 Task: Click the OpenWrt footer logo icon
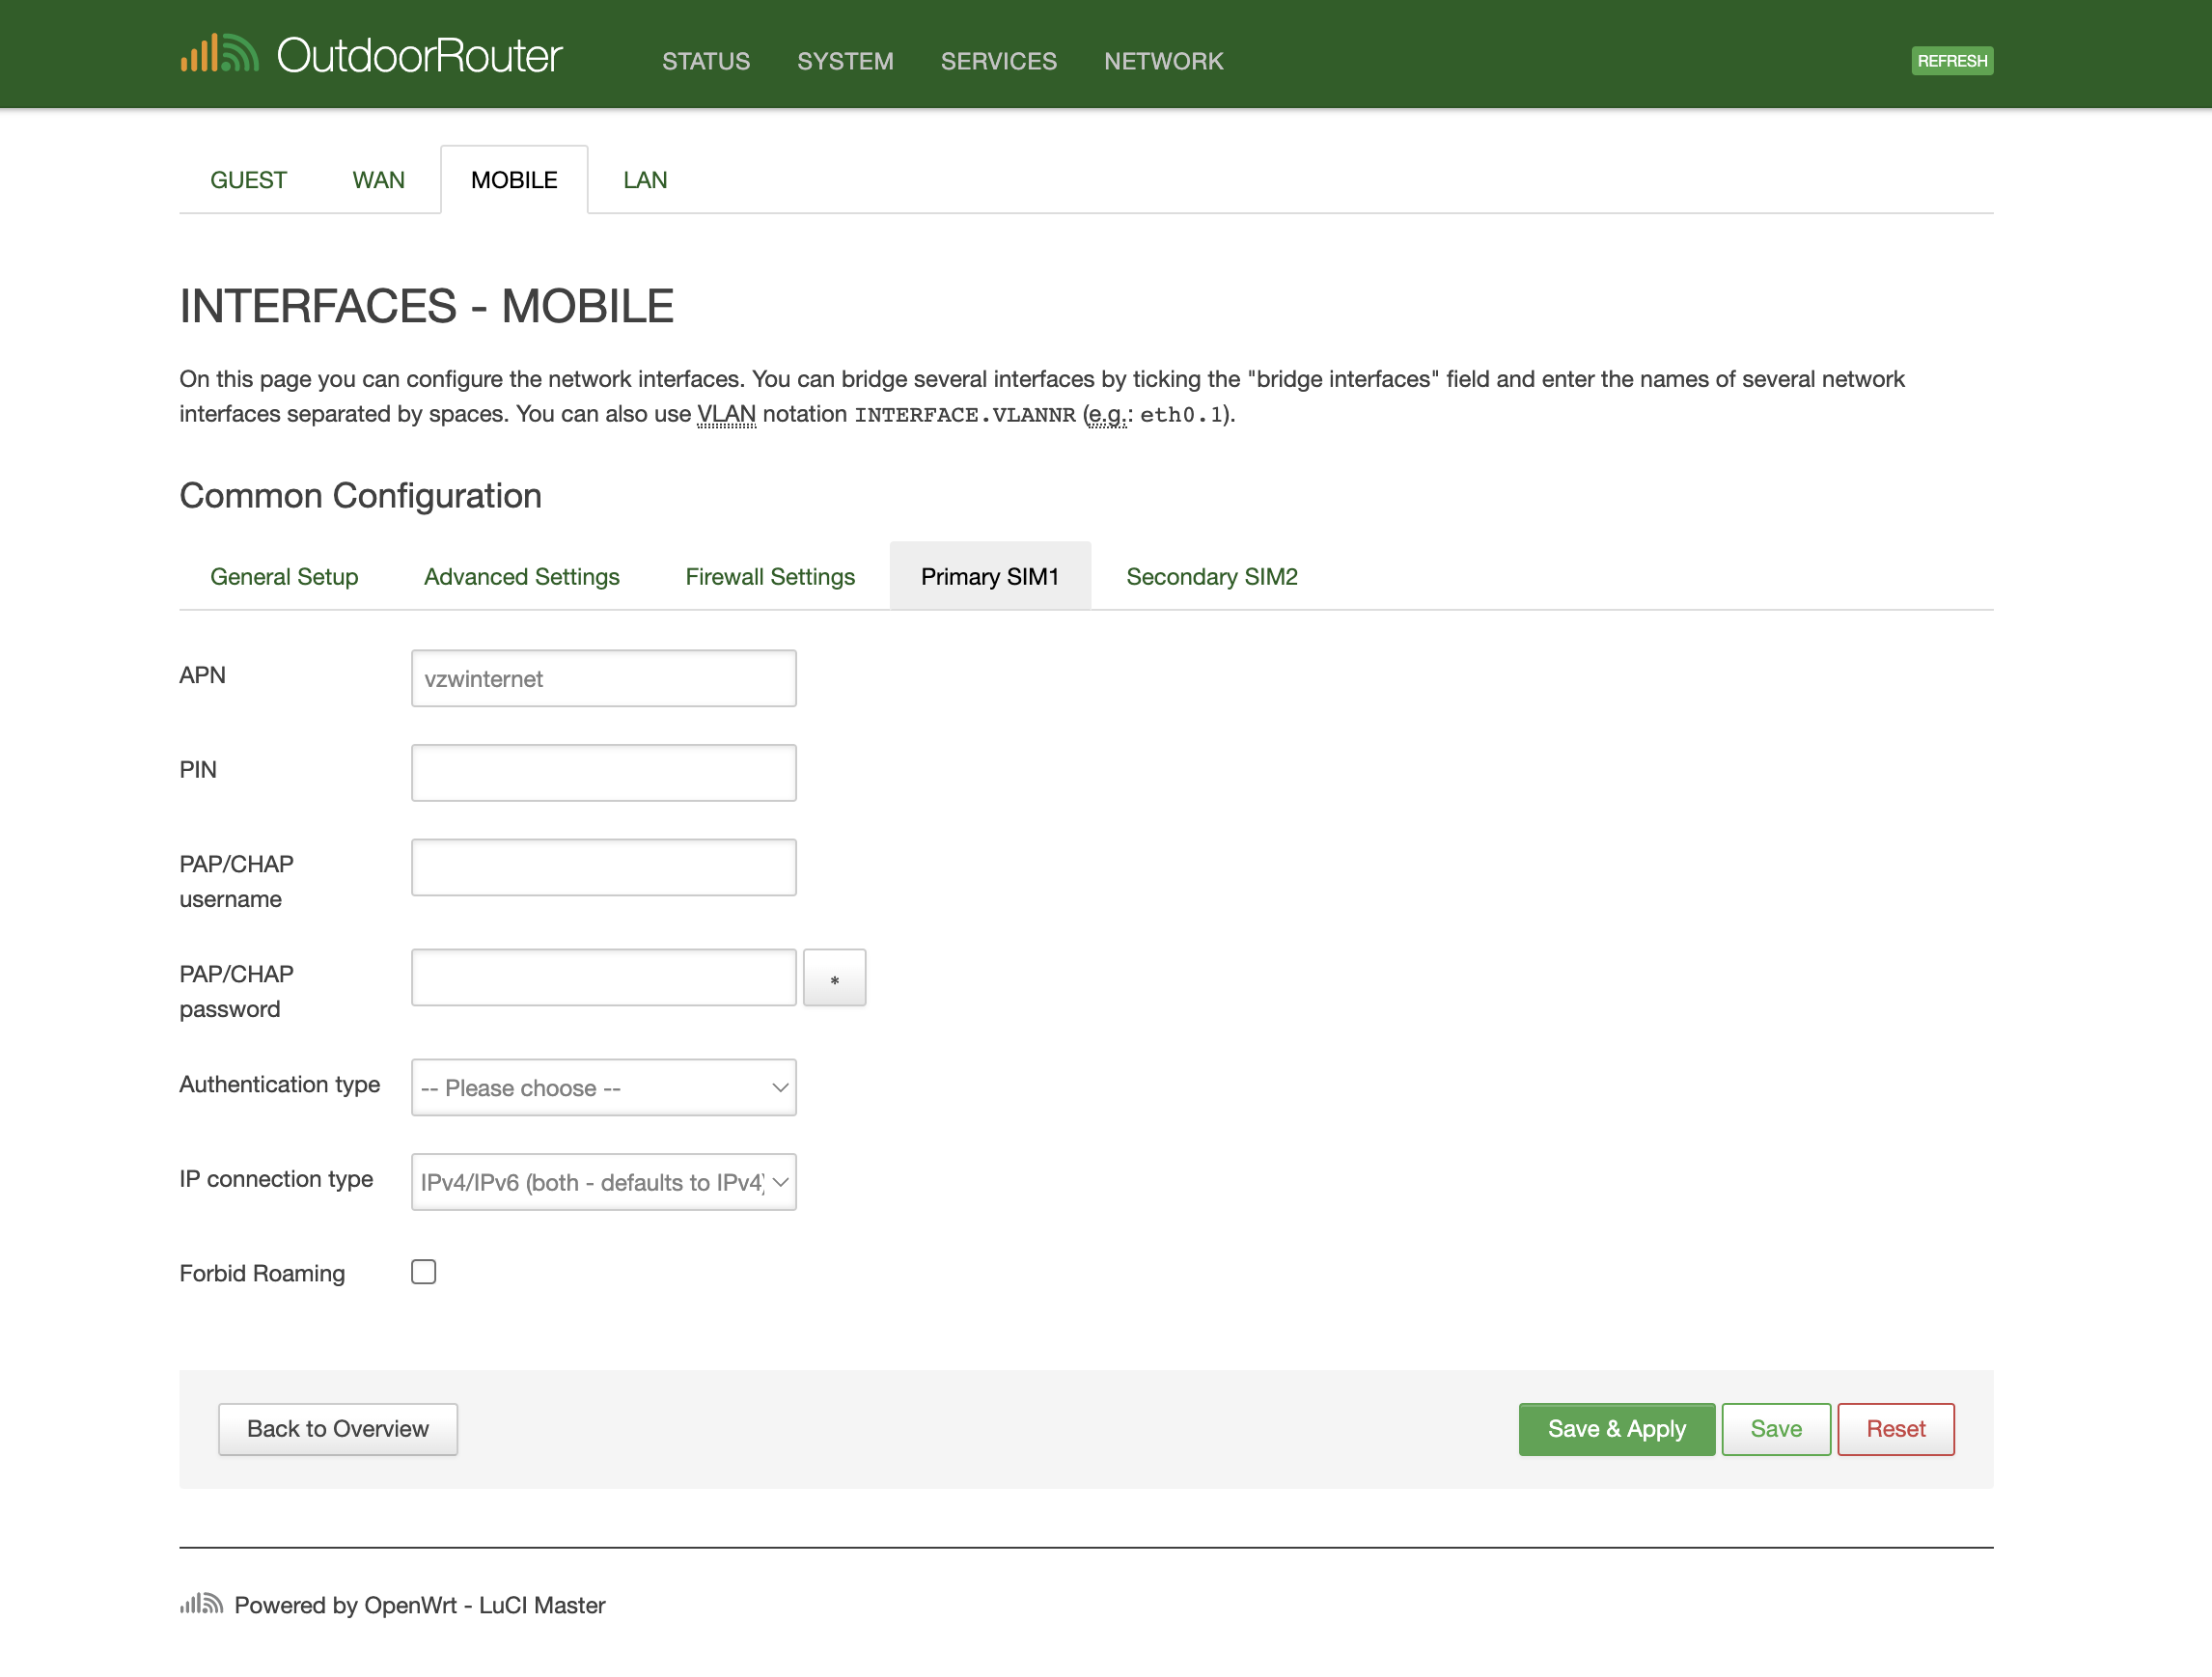[201, 1604]
